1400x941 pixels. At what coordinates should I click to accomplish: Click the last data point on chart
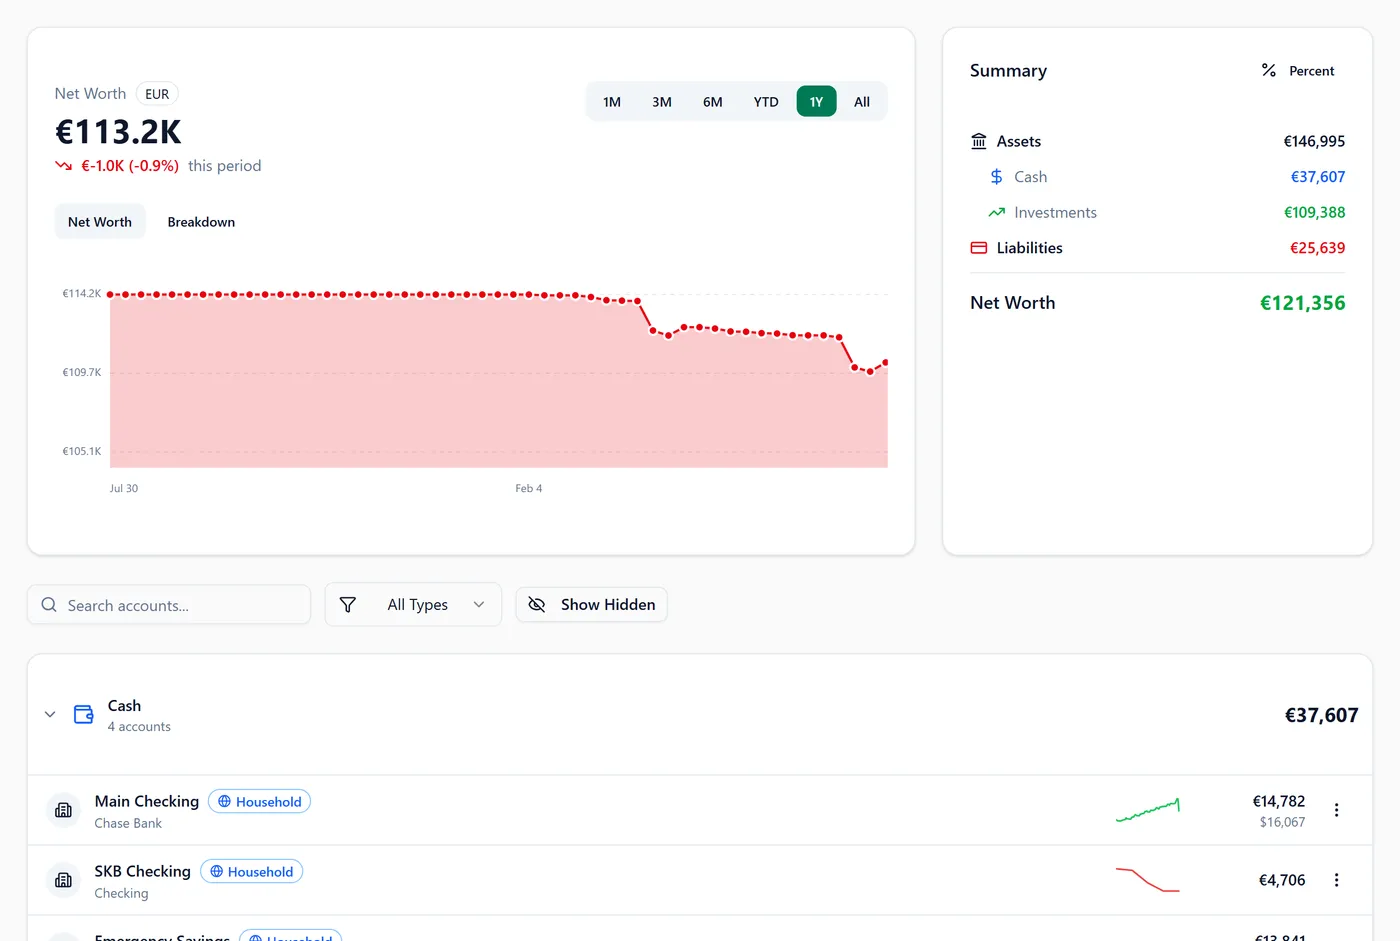pyautogui.click(x=885, y=362)
